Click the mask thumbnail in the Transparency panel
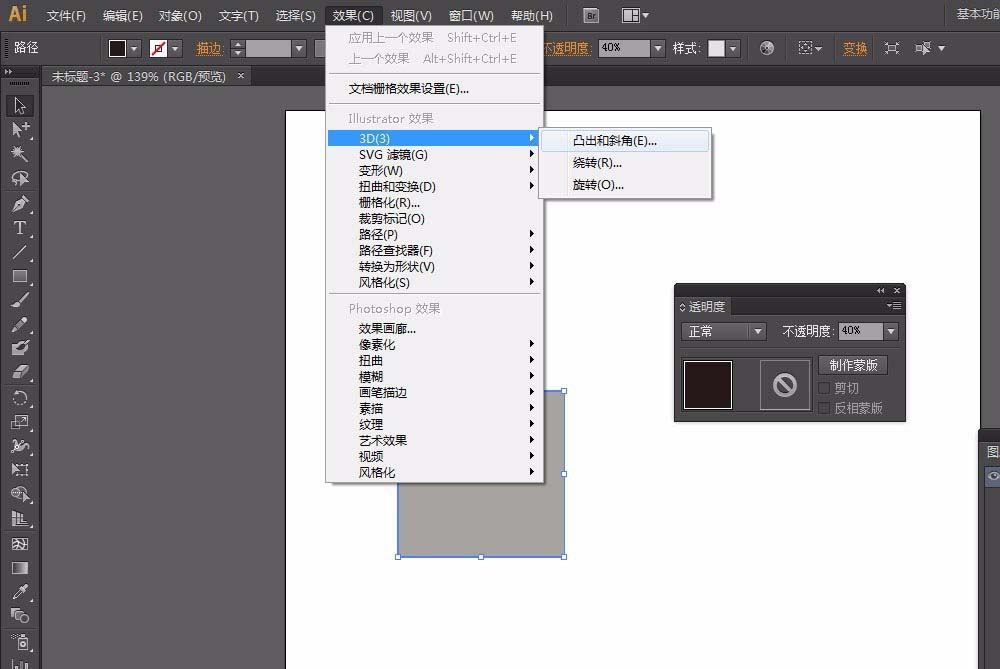The width and height of the screenshot is (1000, 669). tap(784, 384)
